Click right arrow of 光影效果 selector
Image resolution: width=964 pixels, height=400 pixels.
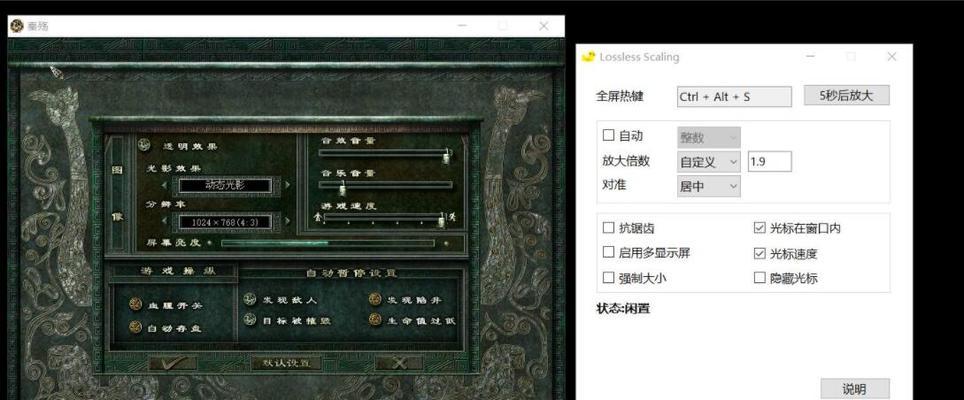(288, 184)
